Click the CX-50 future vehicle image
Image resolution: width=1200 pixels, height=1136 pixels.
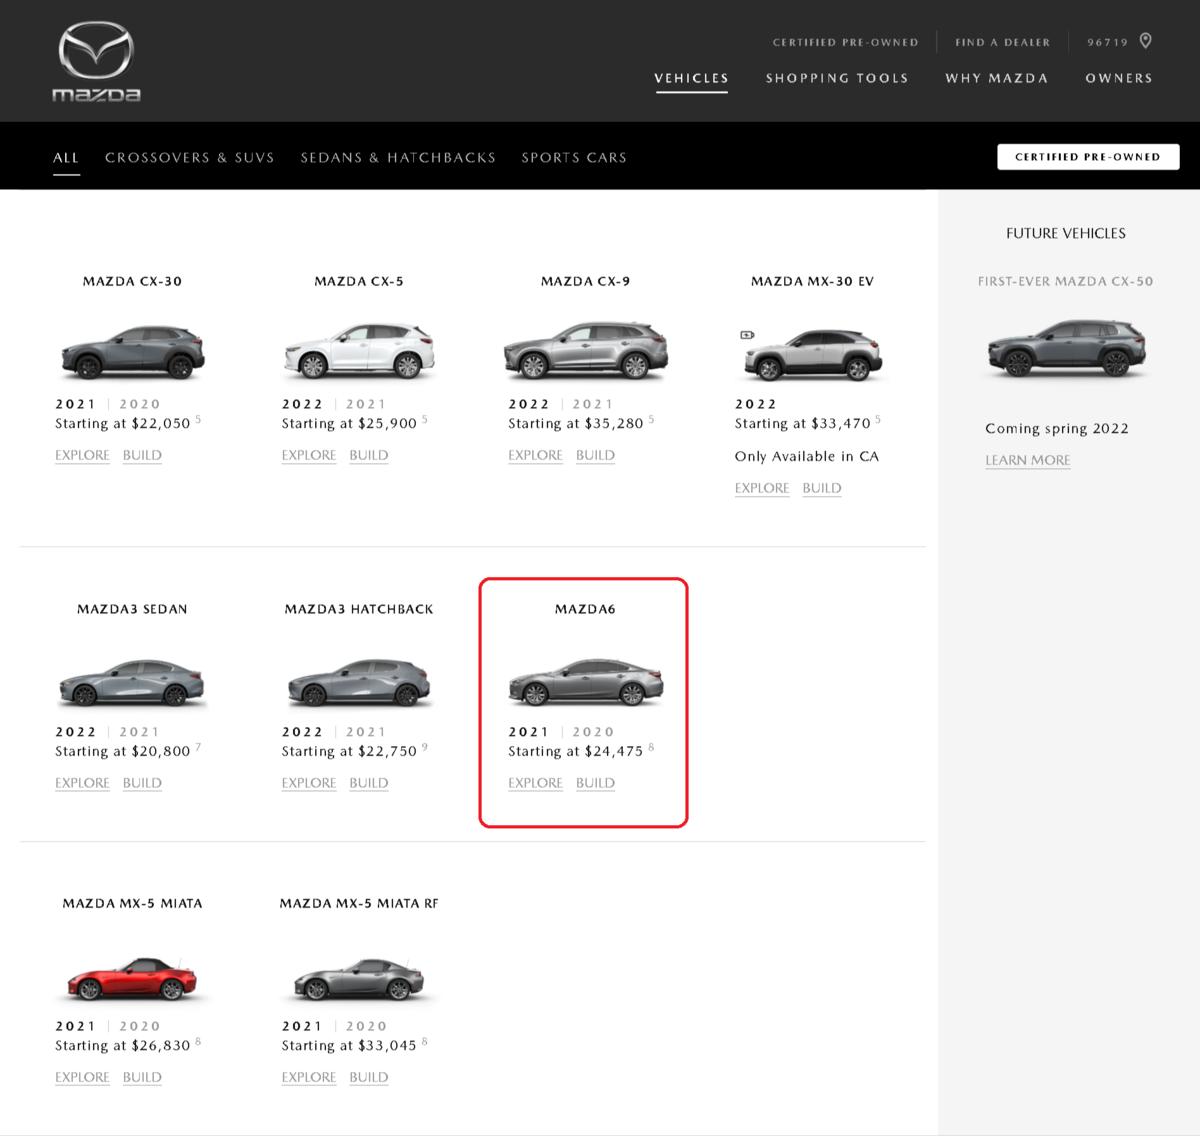pos(1066,348)
